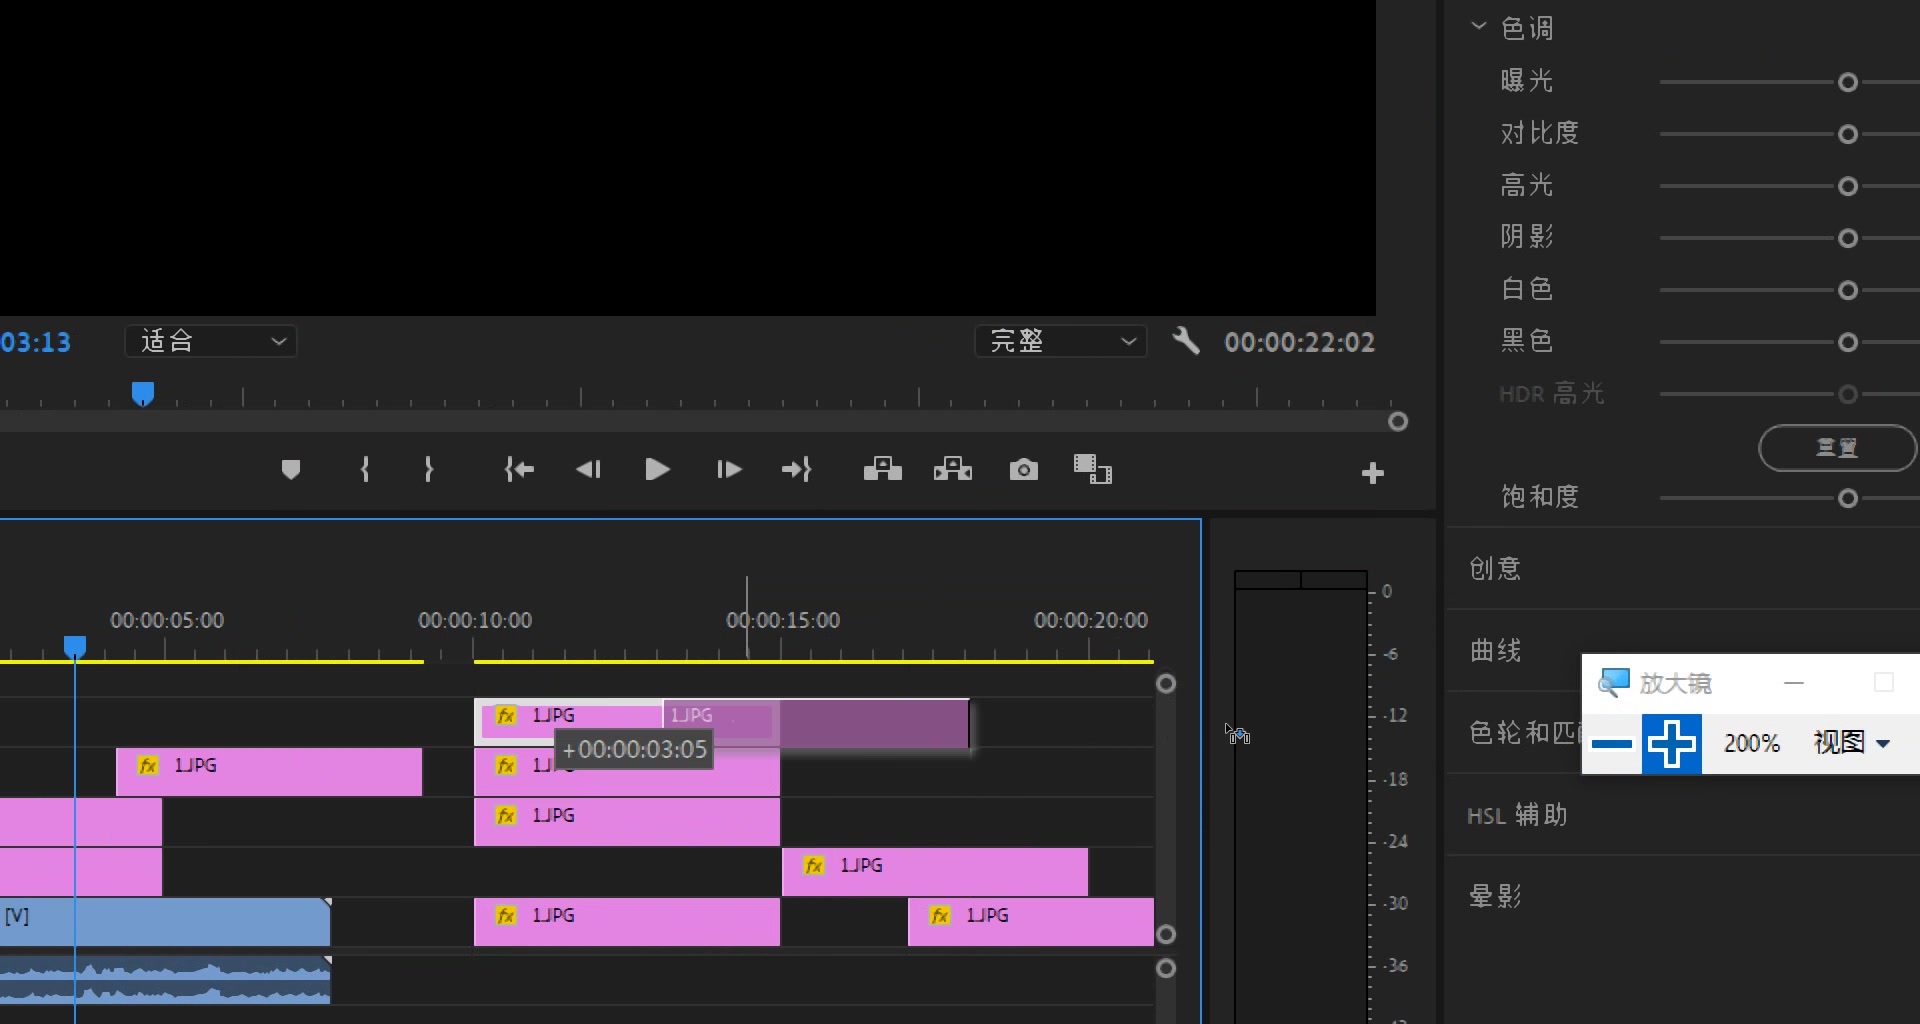Image resolution: width=1920 pixels, height=1024 pixels.
Task: Minimize the 放大镜 Magnifier window
Action: tap(1794, 683)
